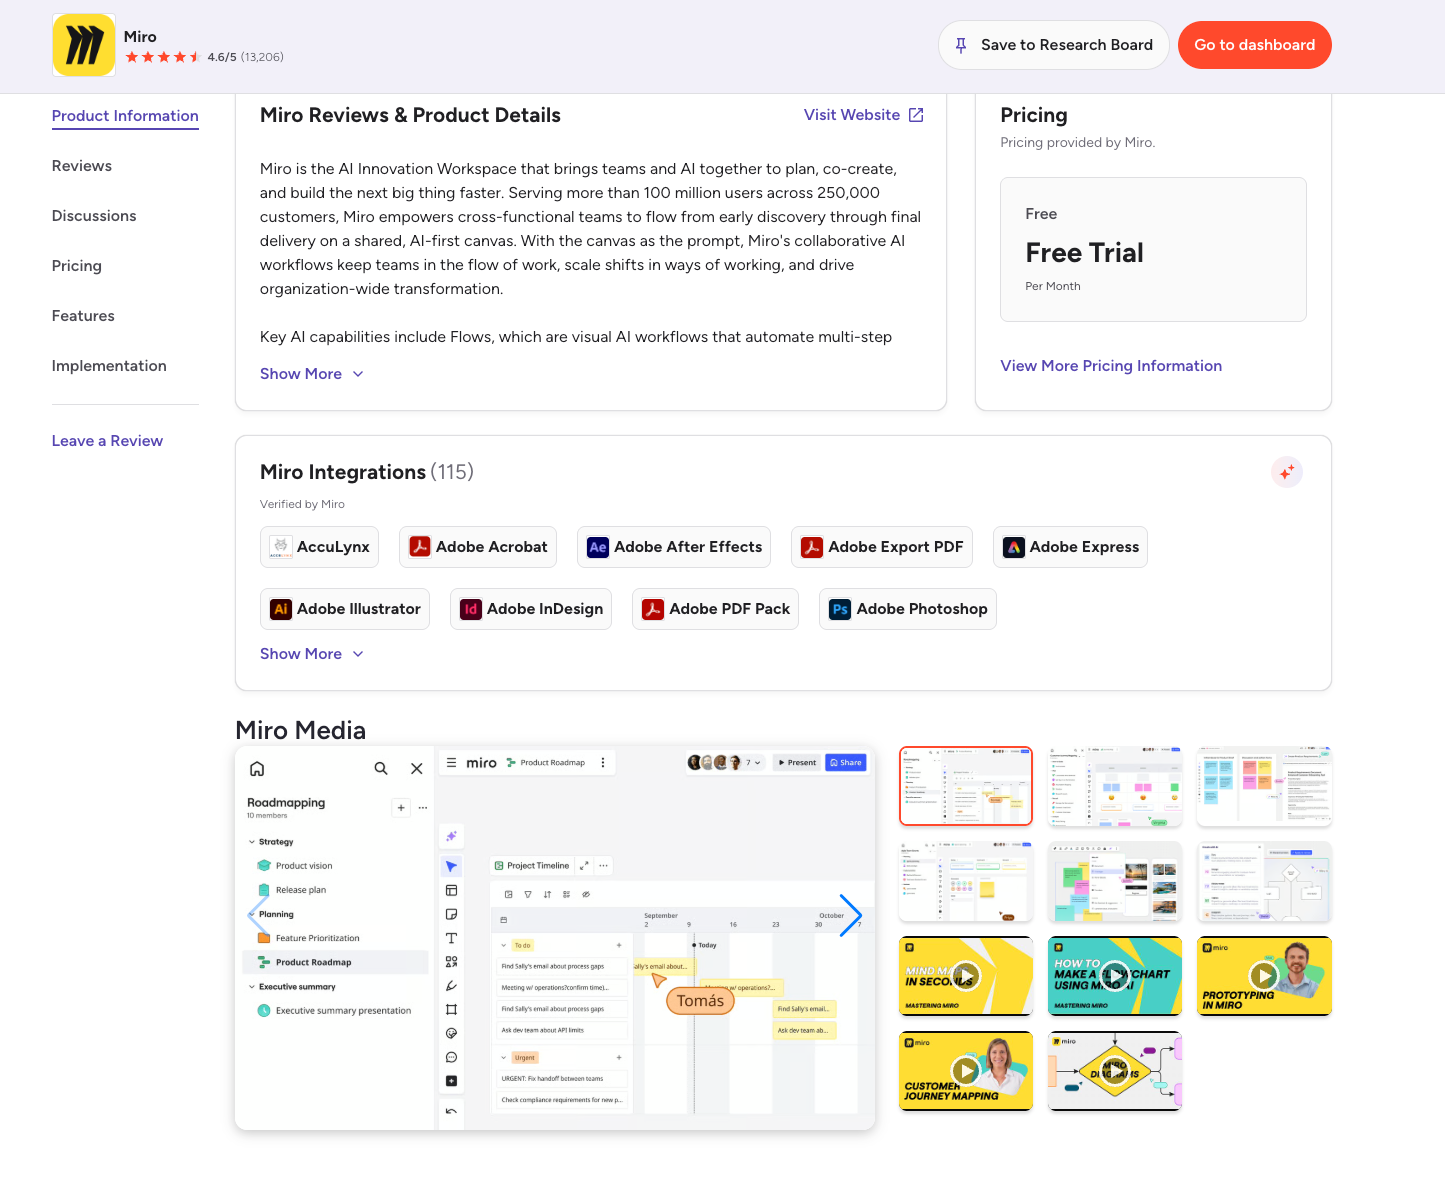Click the AccuLynx integration logo
1445x1198 pixels.
281,547
